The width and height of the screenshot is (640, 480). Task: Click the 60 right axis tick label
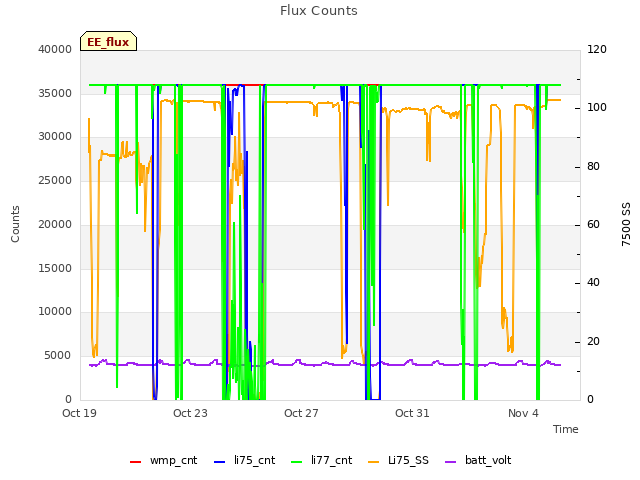pos(593,224)
